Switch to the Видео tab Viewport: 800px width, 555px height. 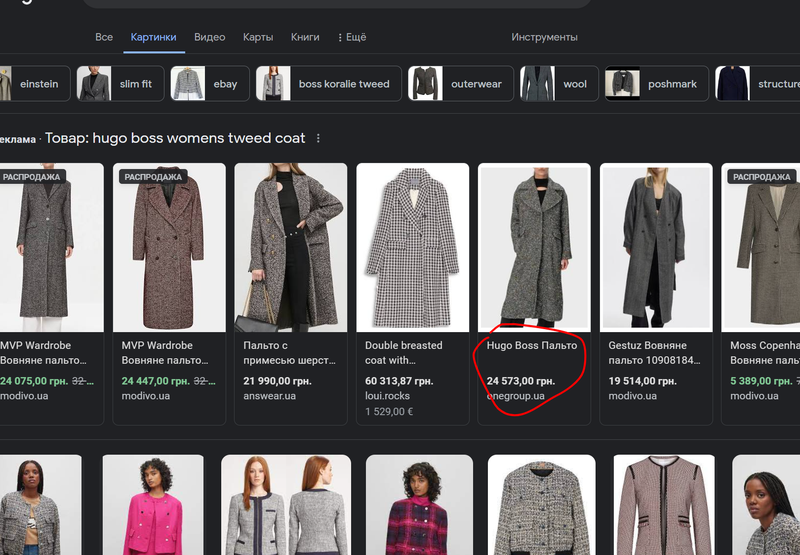click(x=209, y=37)
